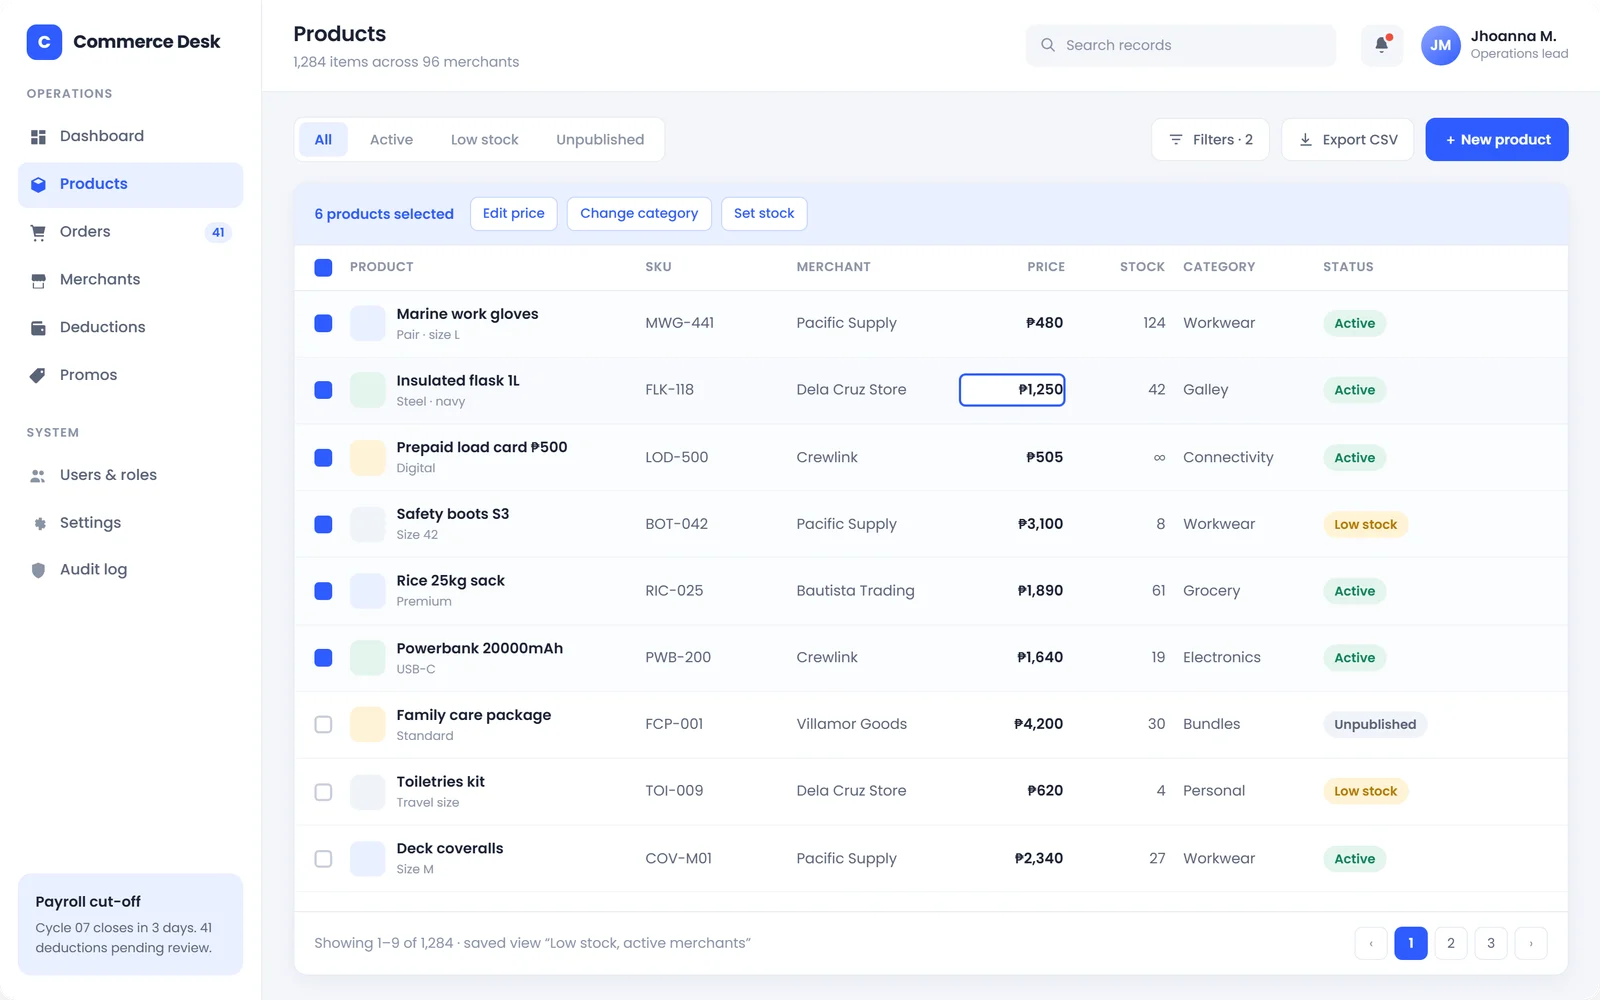Click the New product button
The image size is (1600, 1000).
pos(1497,139)
